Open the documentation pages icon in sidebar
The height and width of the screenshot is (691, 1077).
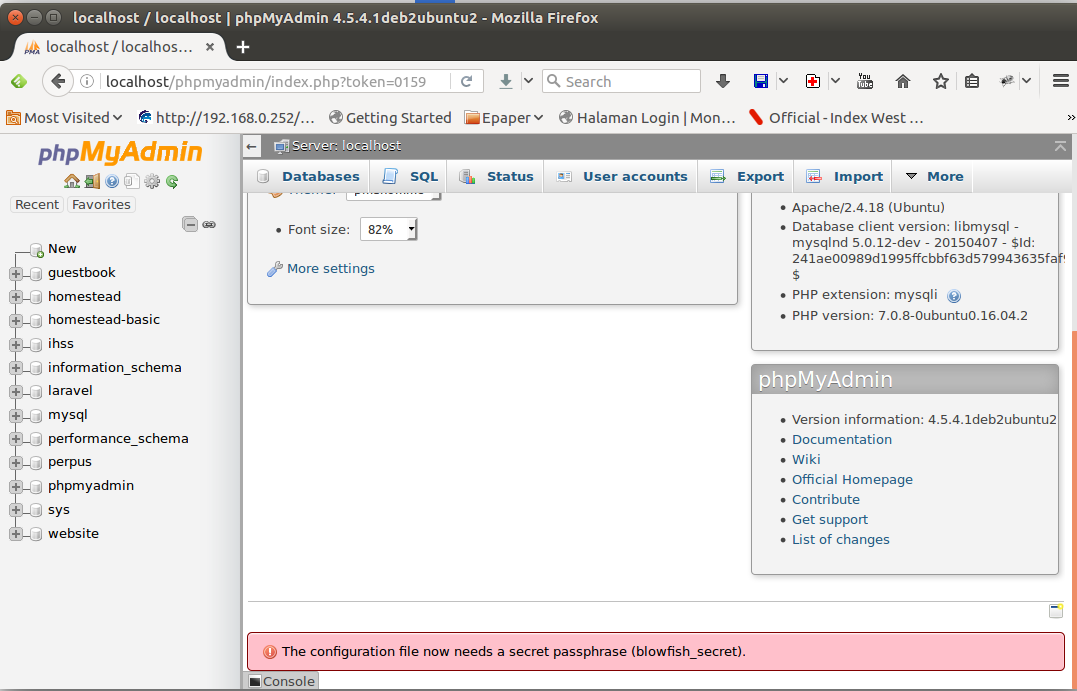coord(132,181)
